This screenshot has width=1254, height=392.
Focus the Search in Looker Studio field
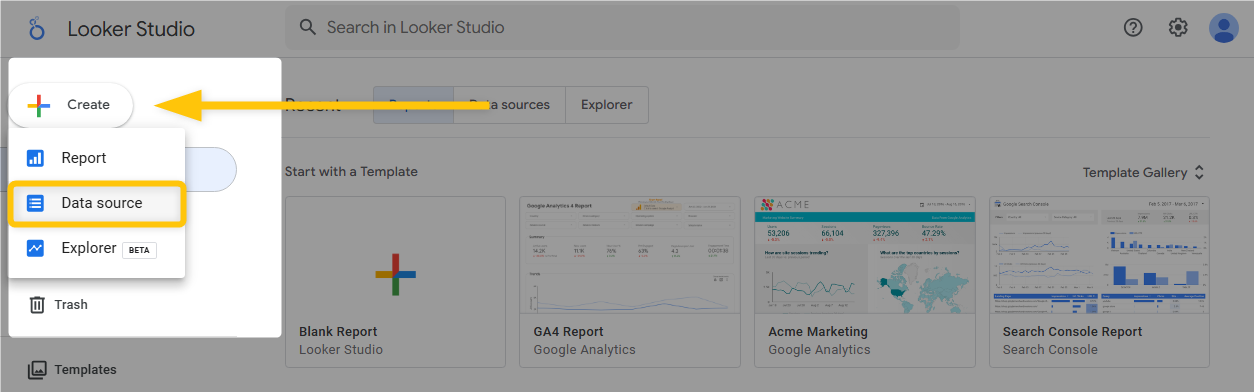(622, 28)
